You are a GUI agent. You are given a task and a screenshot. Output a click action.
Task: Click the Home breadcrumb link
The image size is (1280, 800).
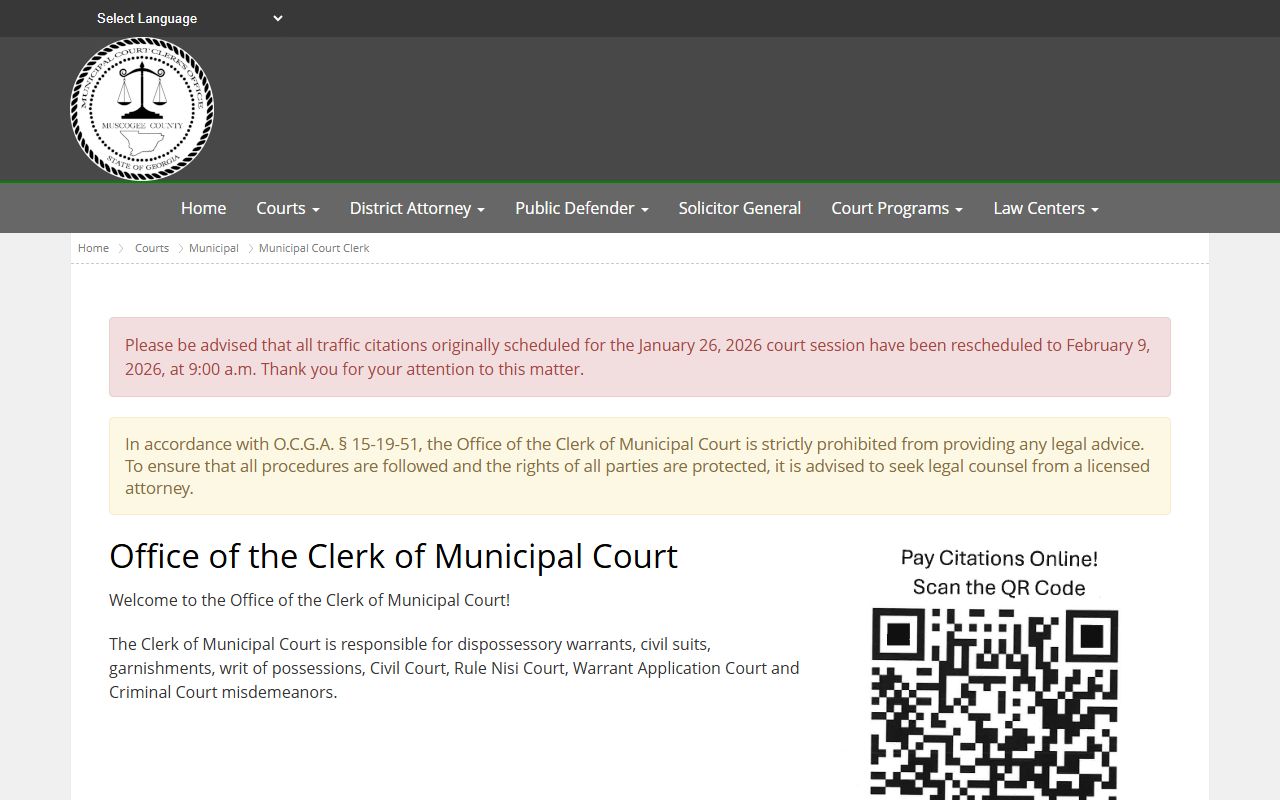pyautogui.click(x=93, y=248)
